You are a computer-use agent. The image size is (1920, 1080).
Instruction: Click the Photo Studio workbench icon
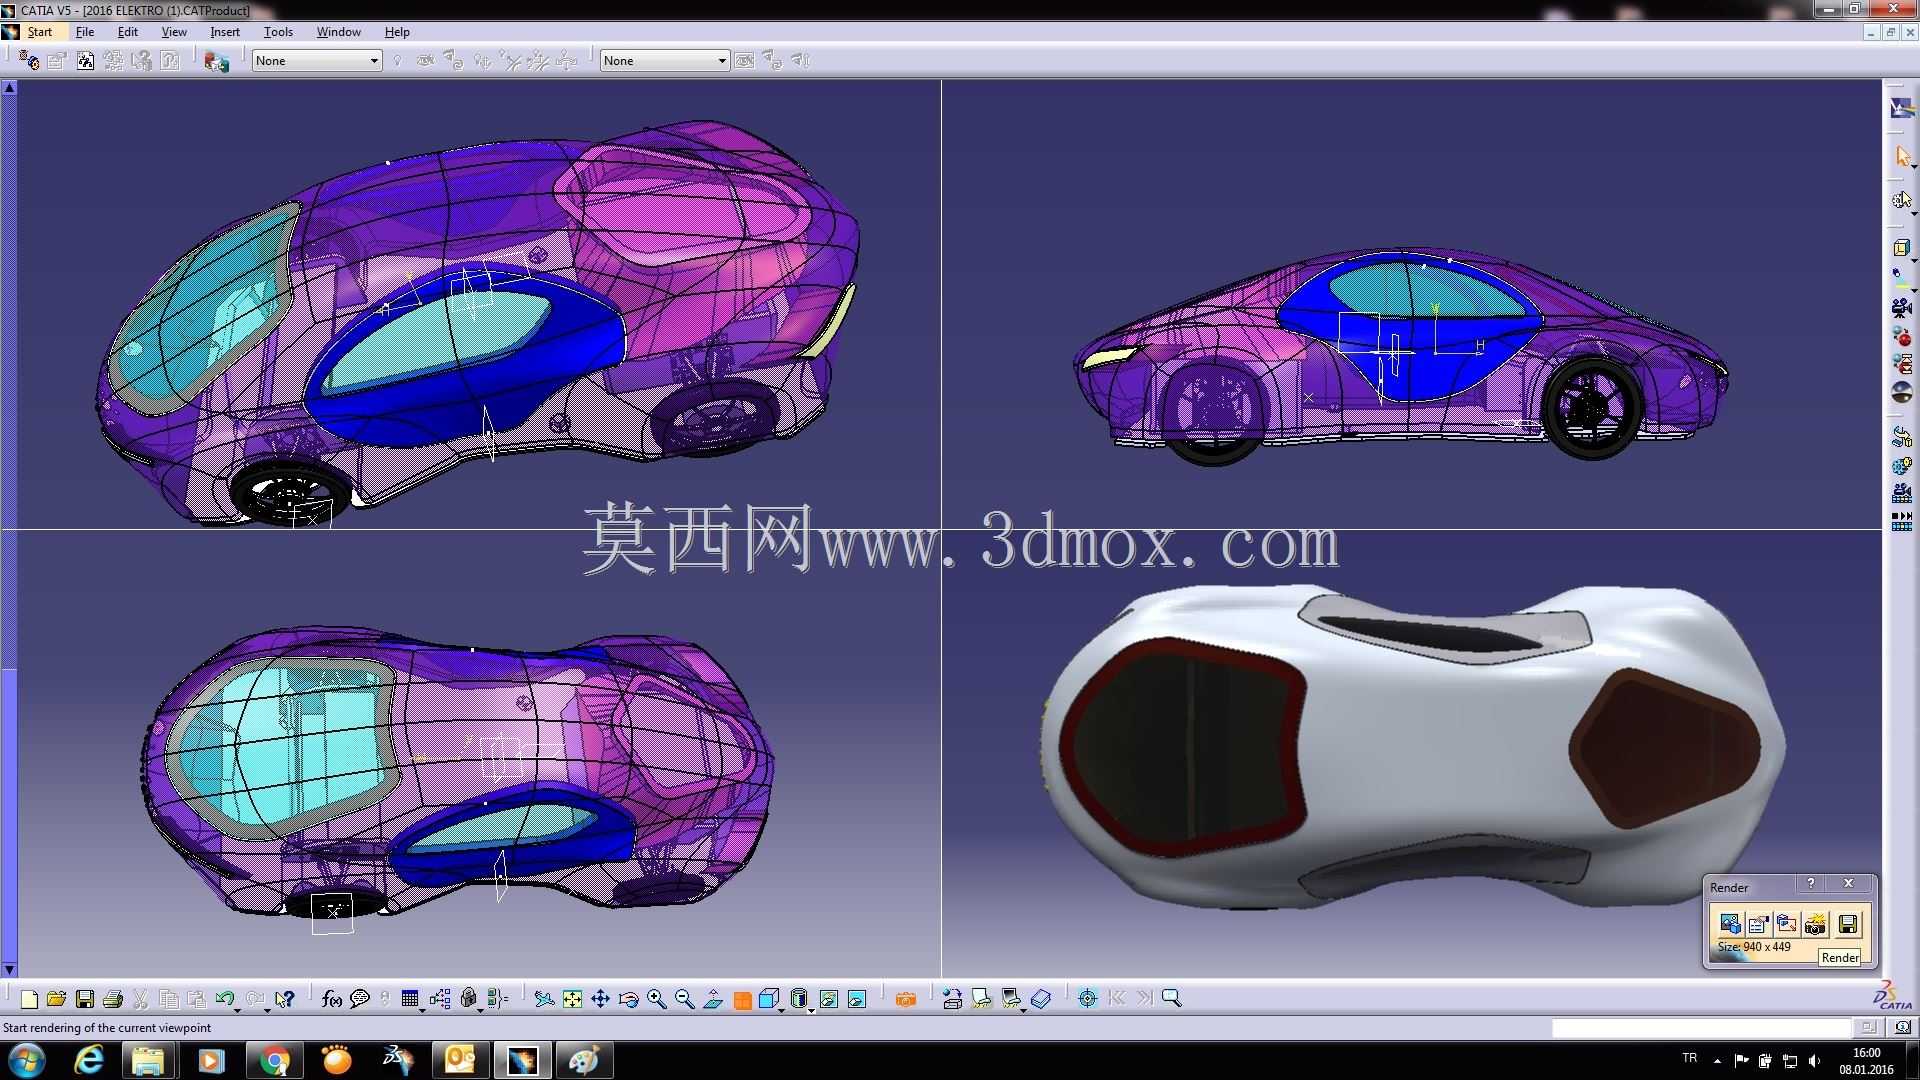[x=1901, y=108]
